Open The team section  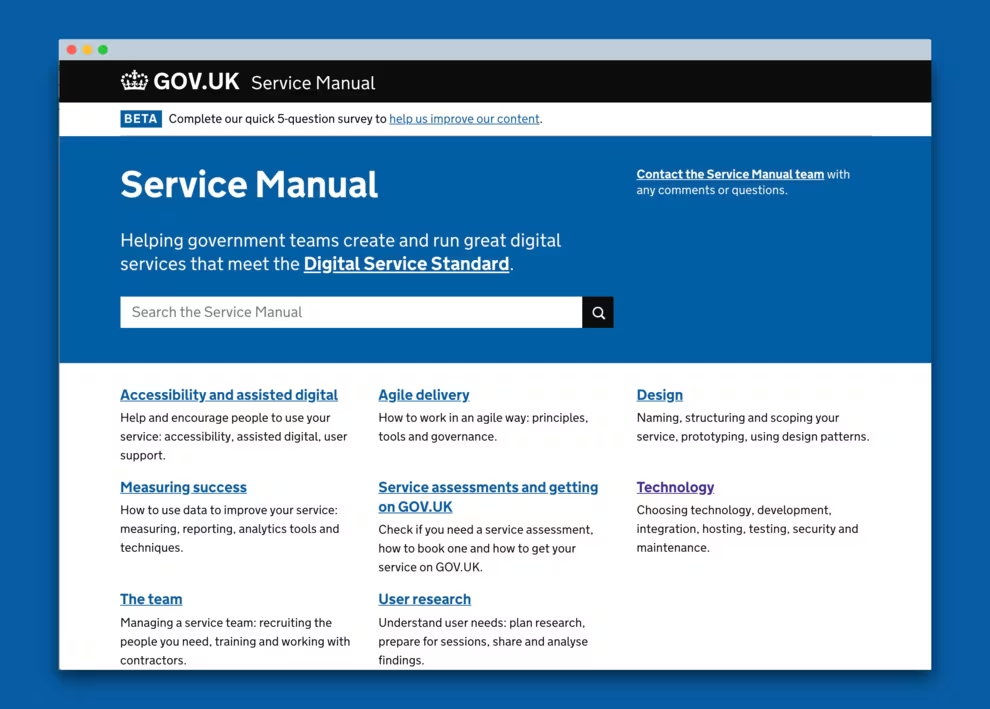click(151, 598)
